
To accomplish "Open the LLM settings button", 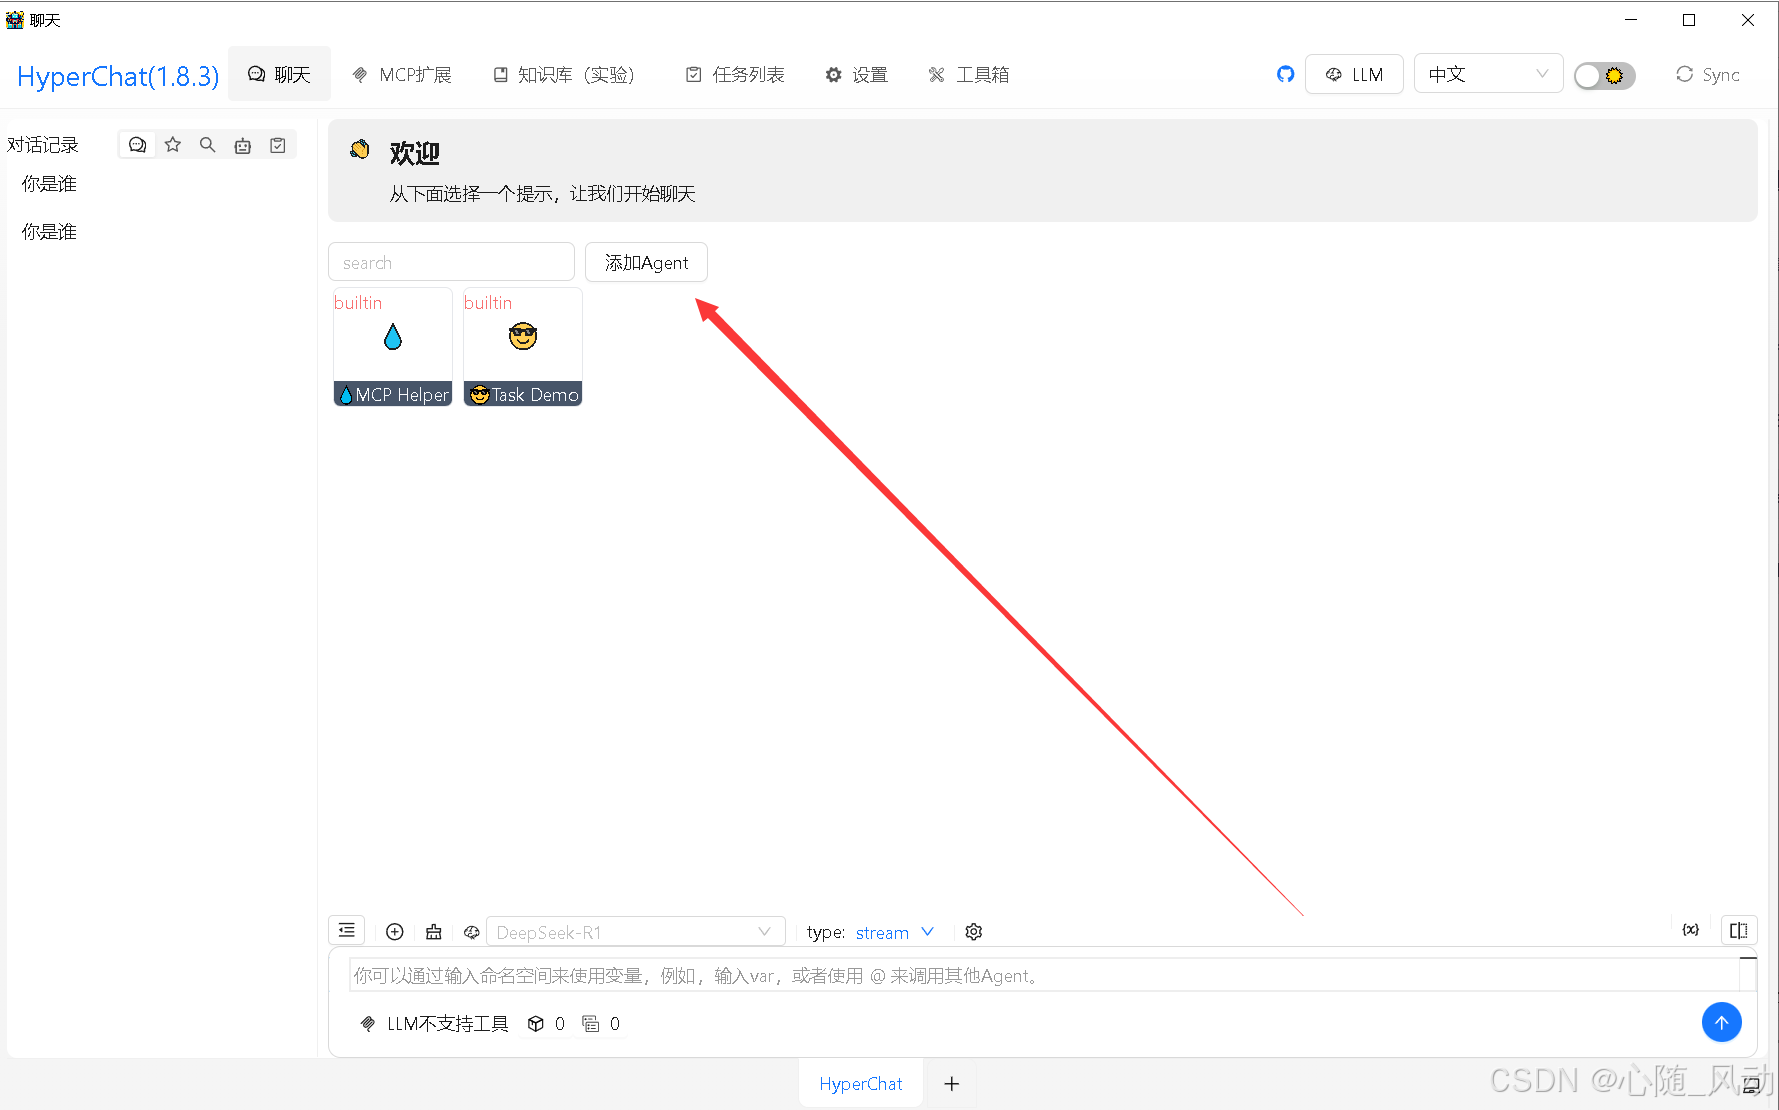I will (x=1354, y=74).
